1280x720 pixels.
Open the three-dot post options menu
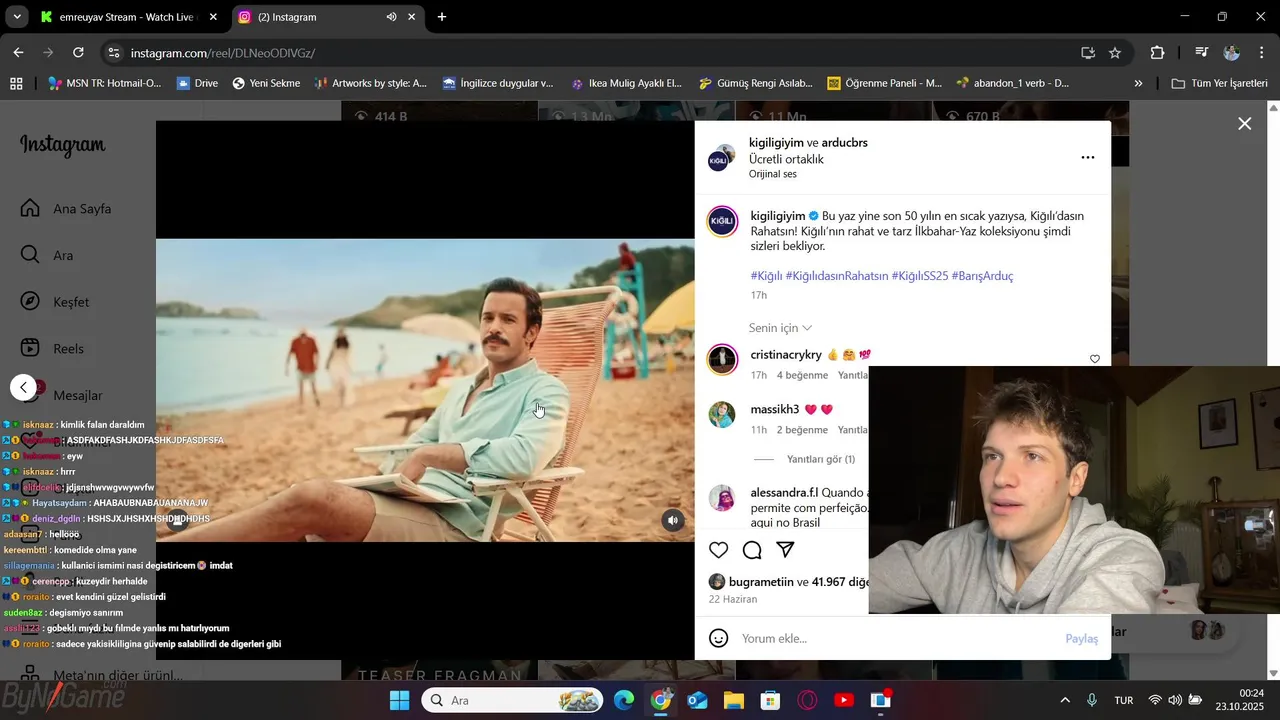coord(1088,157)
